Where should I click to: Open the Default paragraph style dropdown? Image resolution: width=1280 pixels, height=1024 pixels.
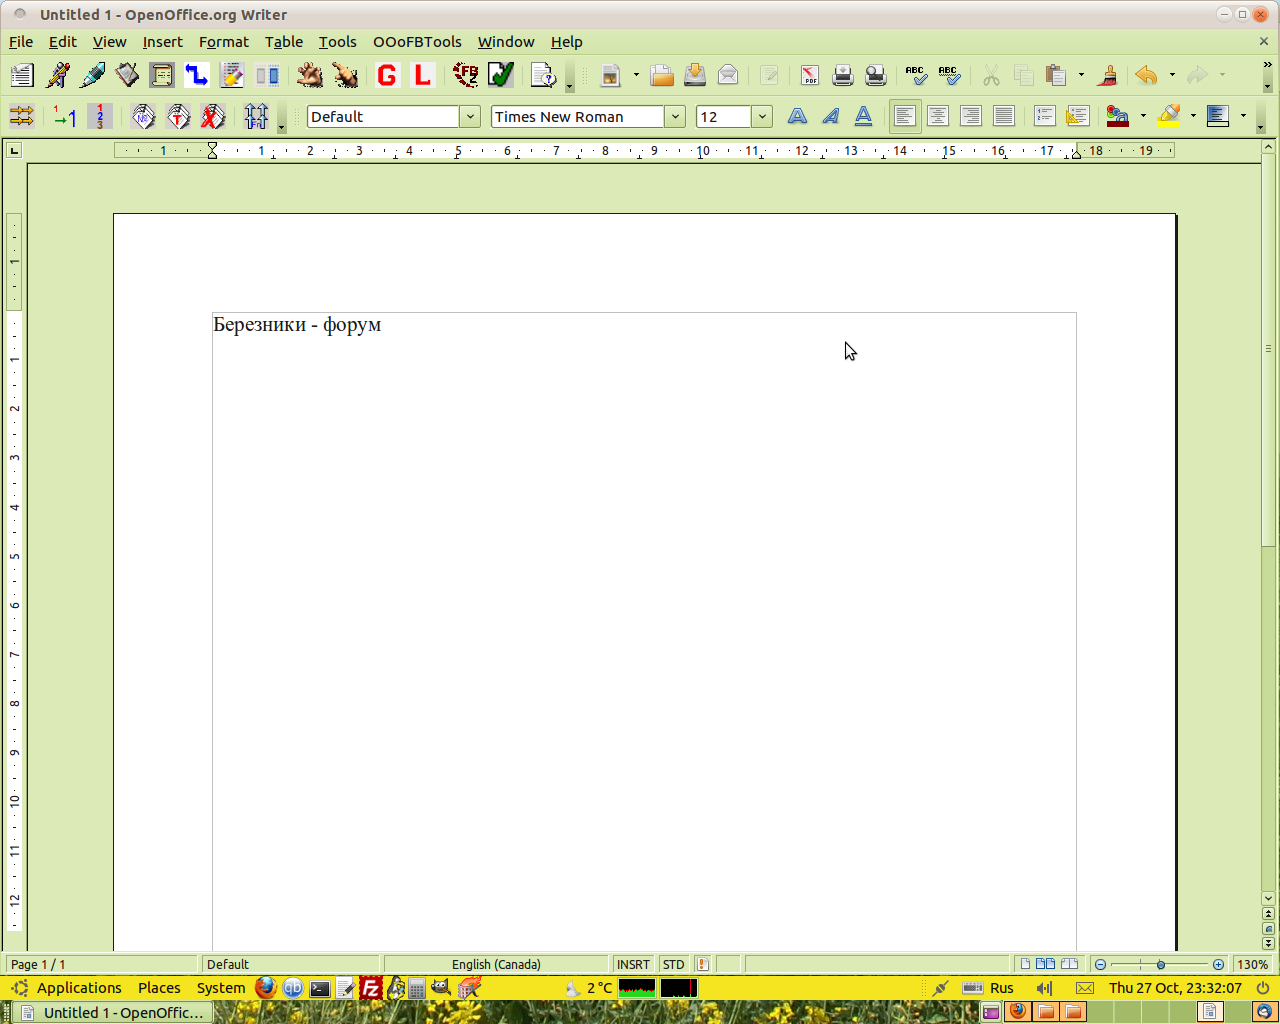coord(470,117)
